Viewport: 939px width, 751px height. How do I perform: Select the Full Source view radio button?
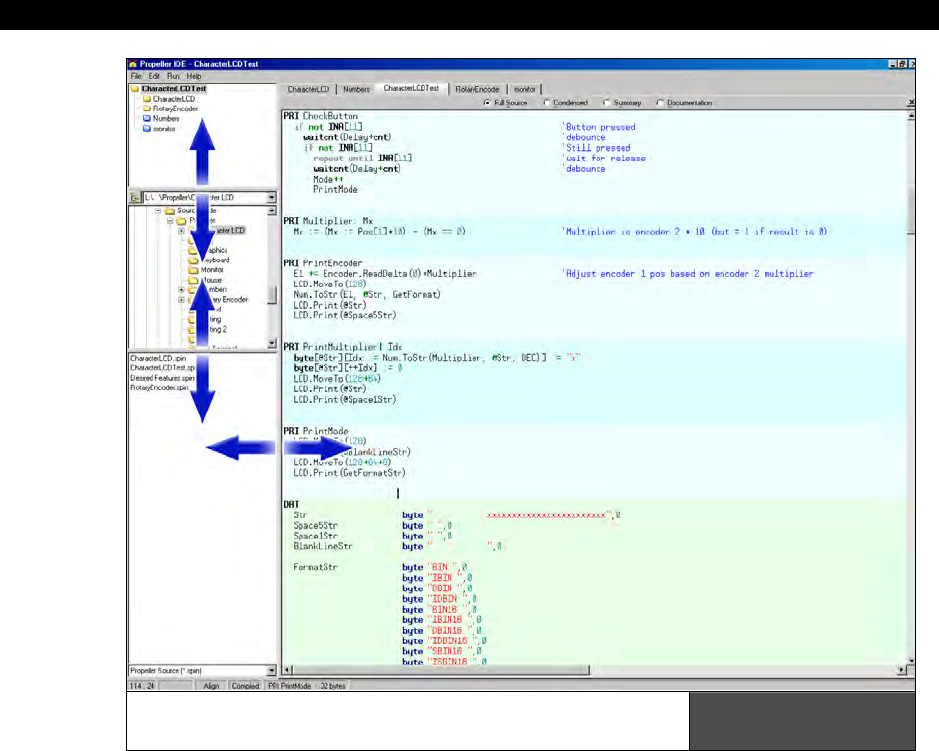click(x=486, y=103)
